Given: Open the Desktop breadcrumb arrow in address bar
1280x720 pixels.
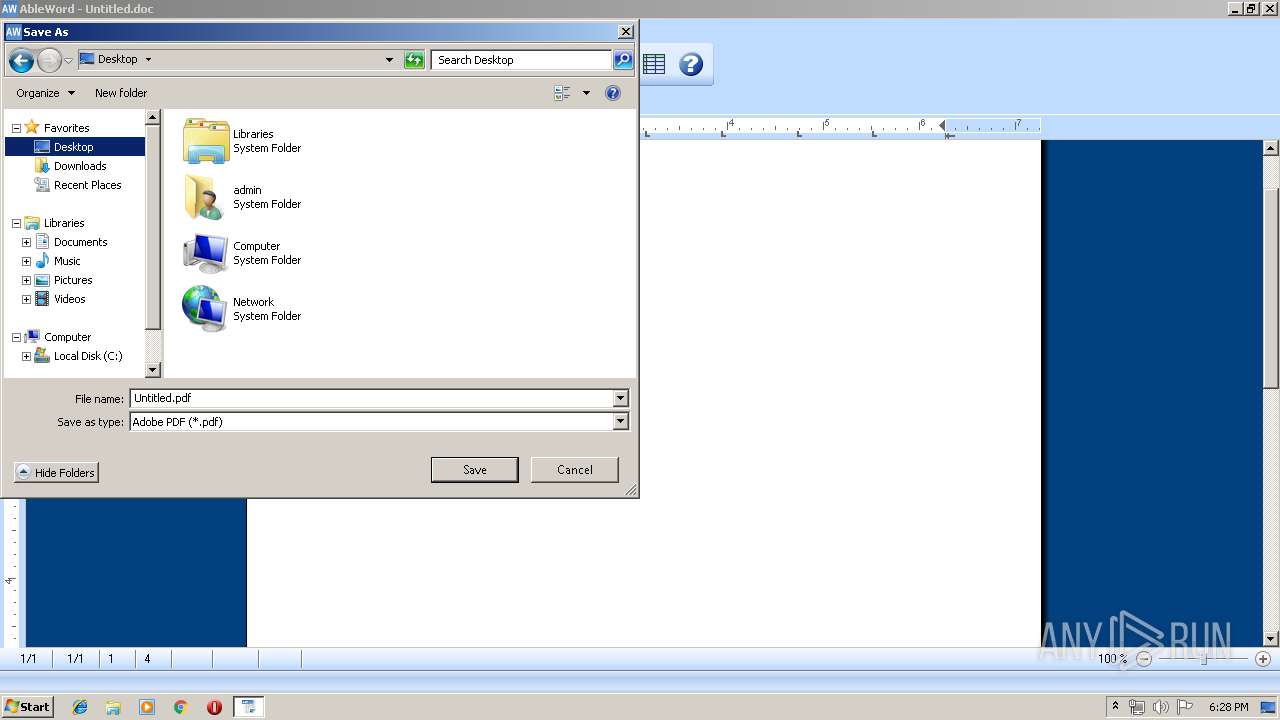Looking at the screenshot, I should click(148, 60).
